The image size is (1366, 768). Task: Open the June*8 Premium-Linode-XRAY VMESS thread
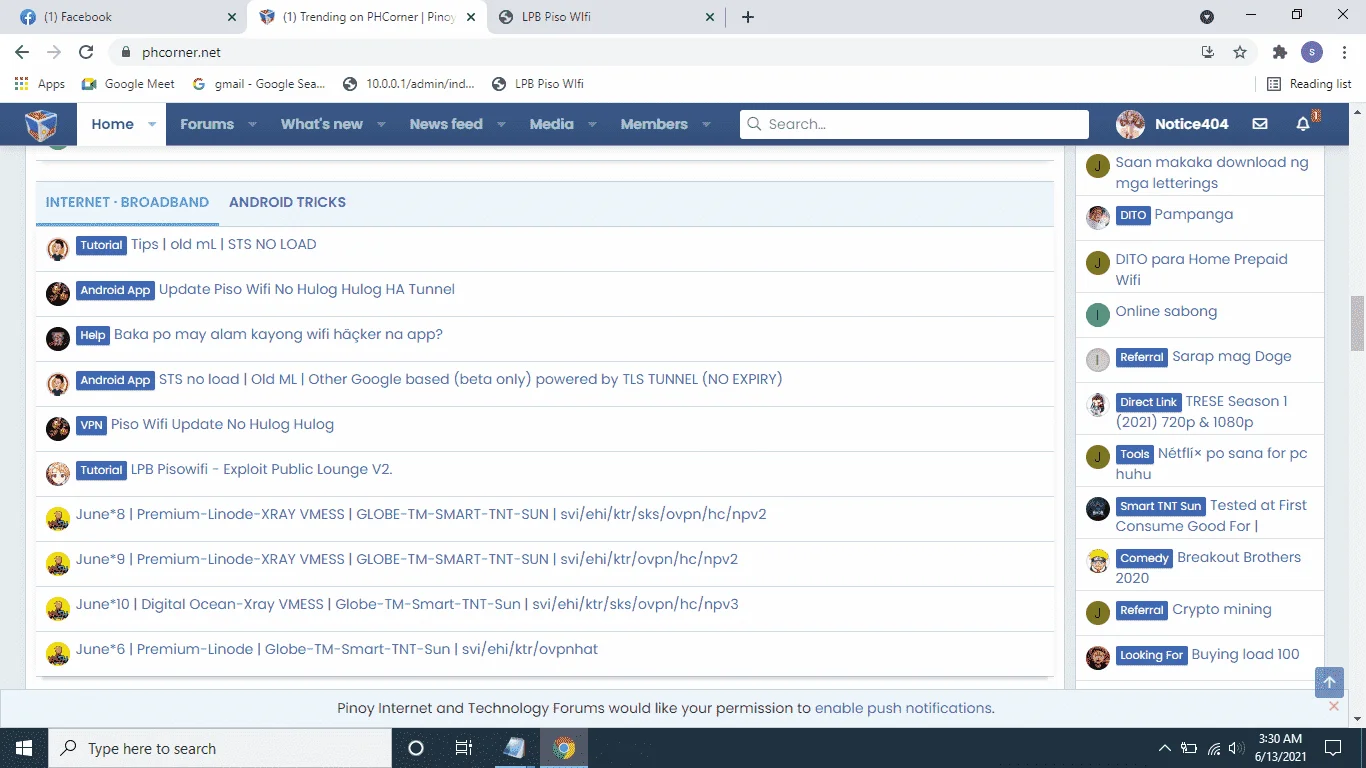click(x=421, y=514)
